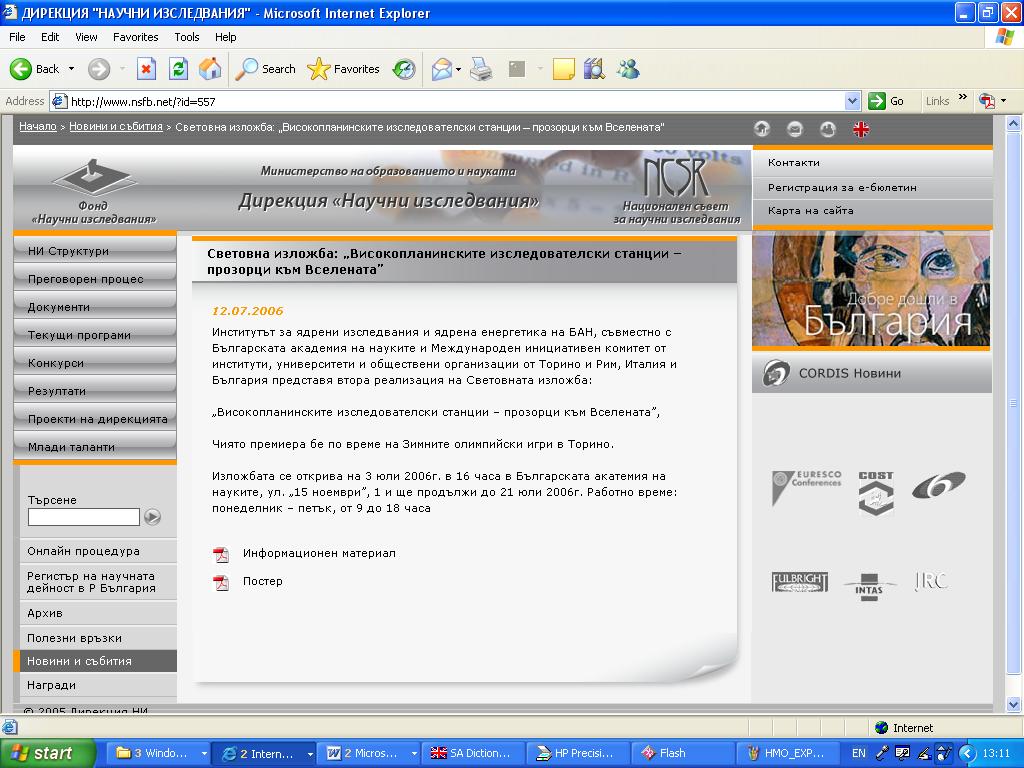Switch to SA Dictionary taskbar item
The height and width of the screenshot is (768, 1024).
[472, 754]
